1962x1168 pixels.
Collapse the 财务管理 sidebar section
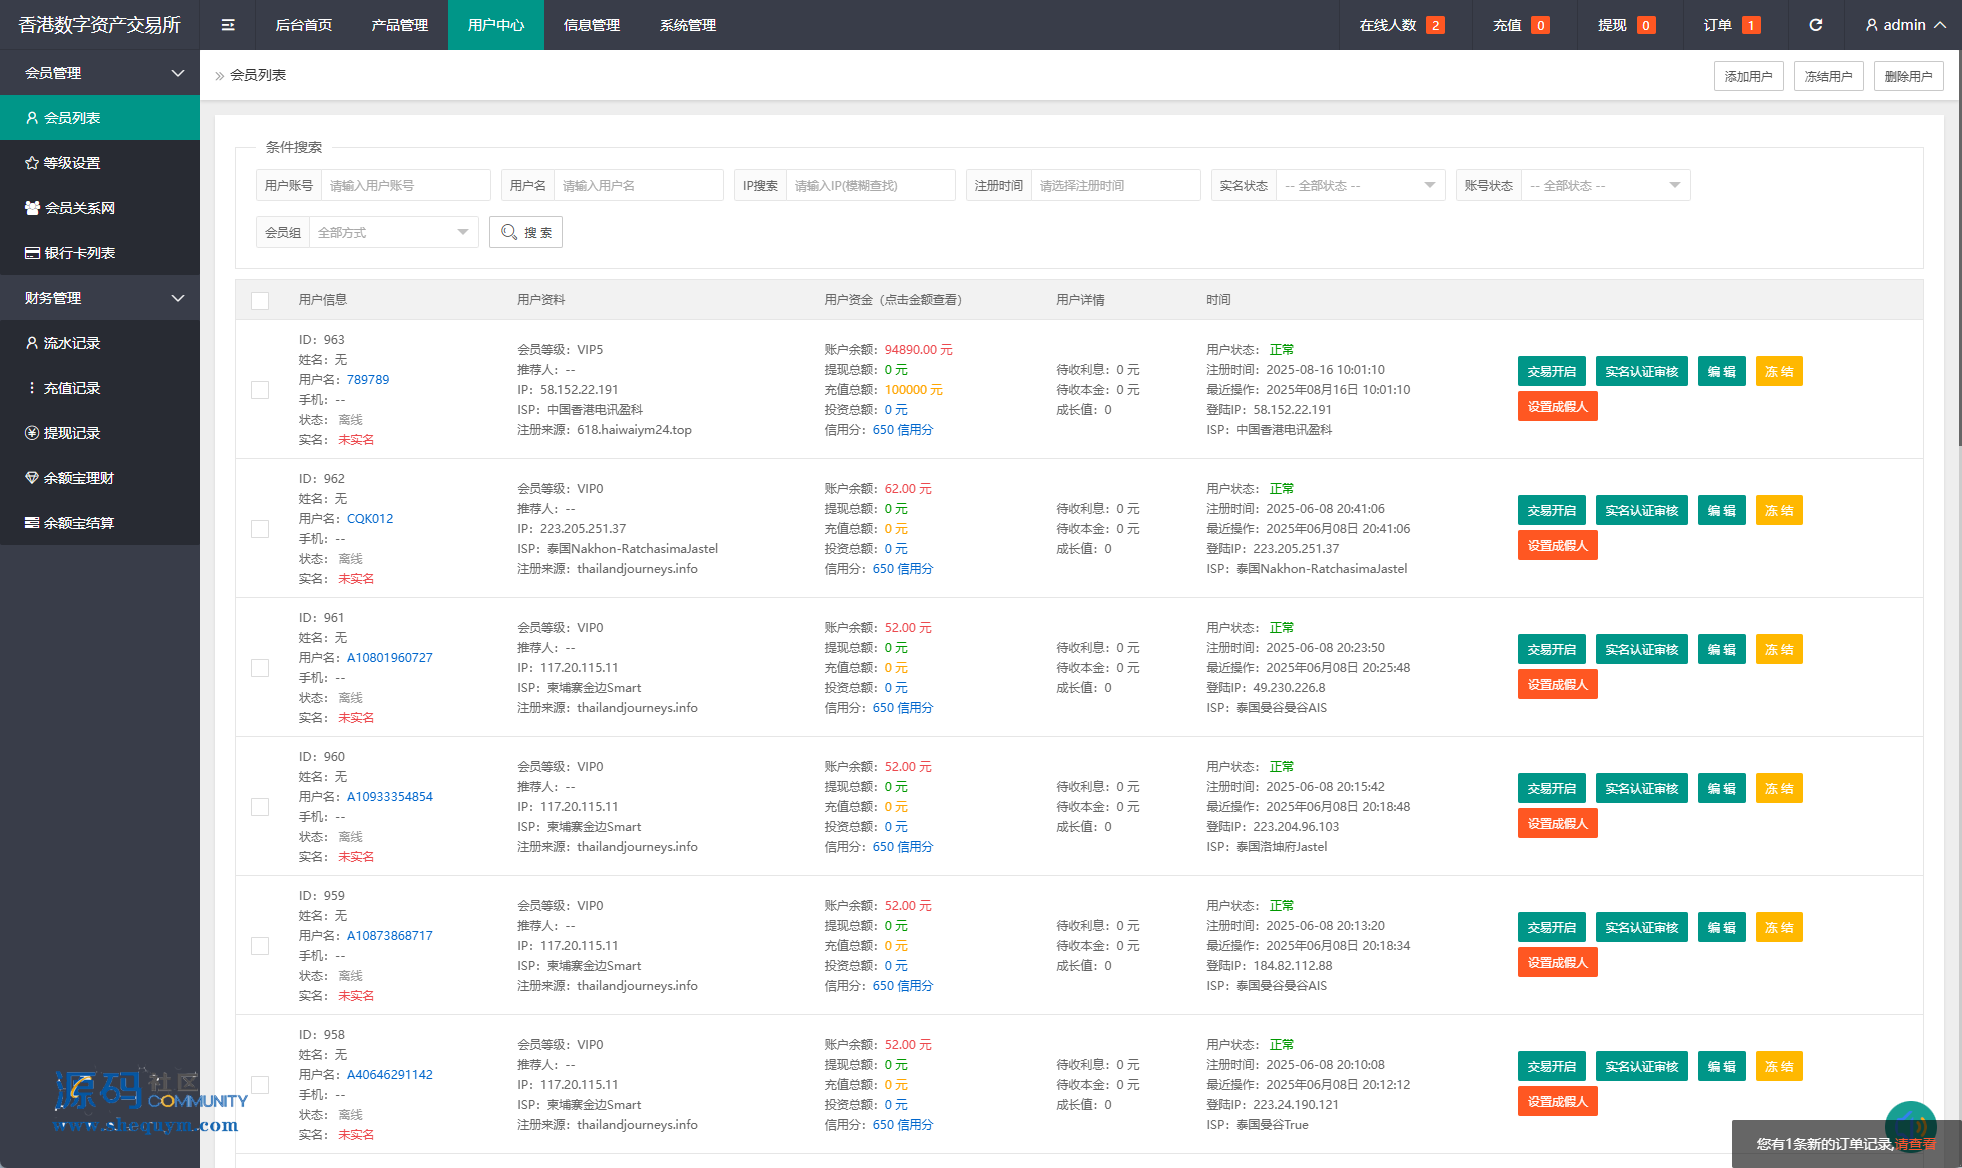coord(100,298)
